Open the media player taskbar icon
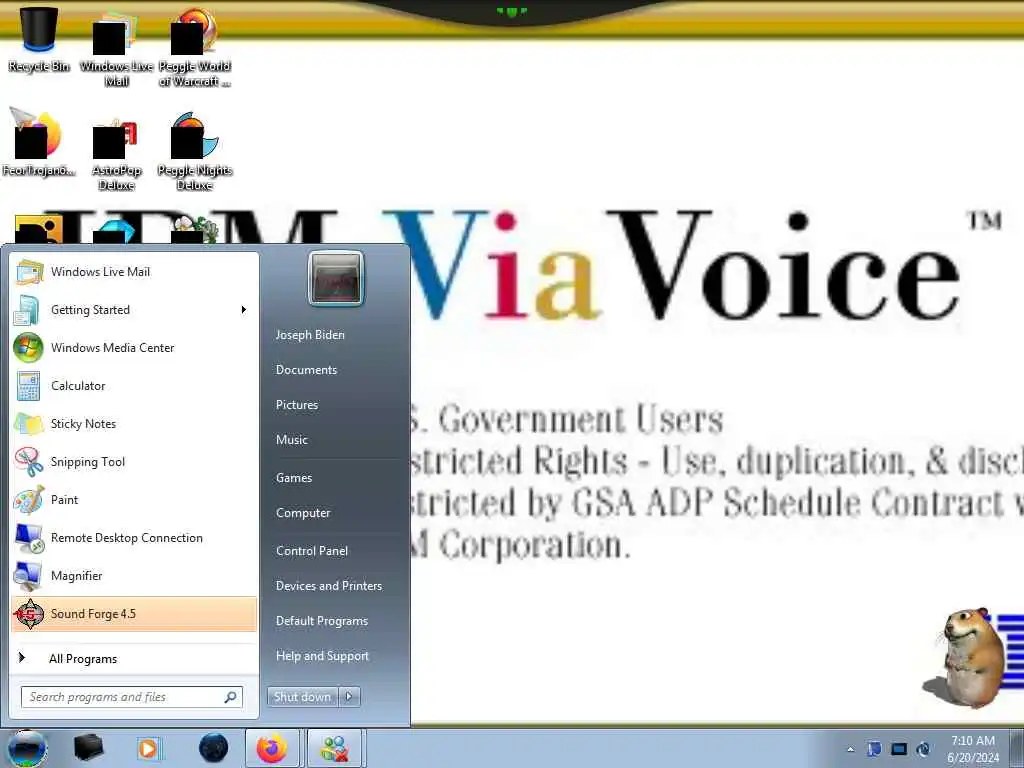The image size is (1024, 768). coord(149,748)
